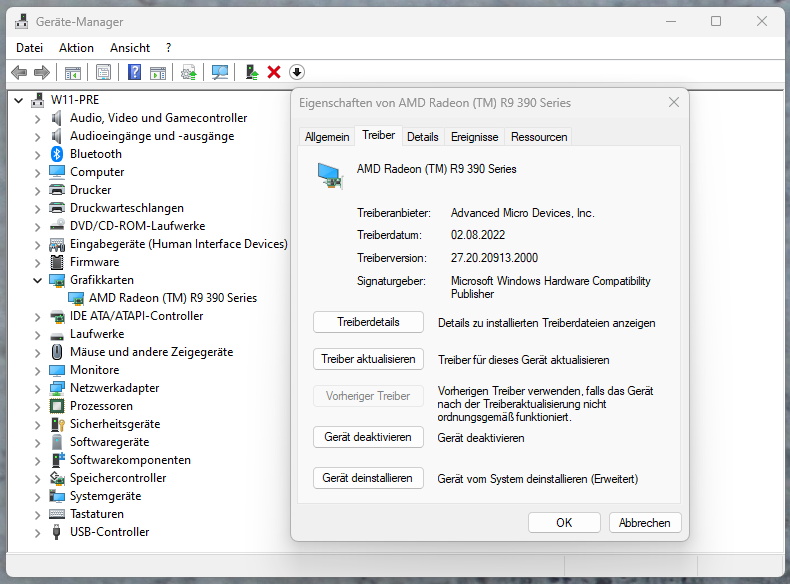
Task: Click the Prozessoren icon in tree
Action: pos(57,406)
